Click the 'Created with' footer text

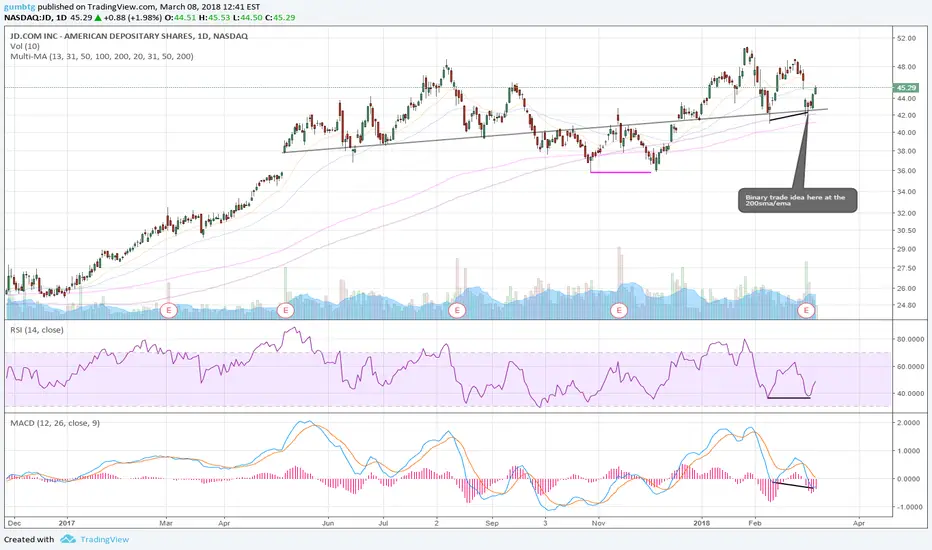[x=29, y=539]
